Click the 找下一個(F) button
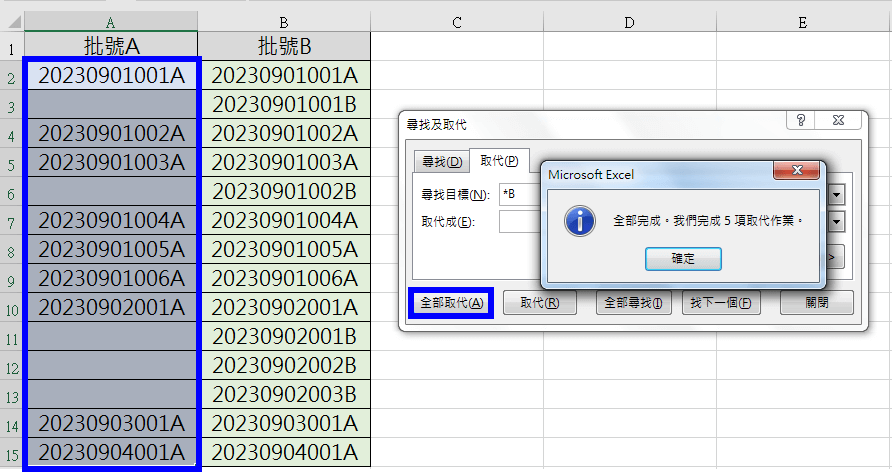 (x=716, y=303)
